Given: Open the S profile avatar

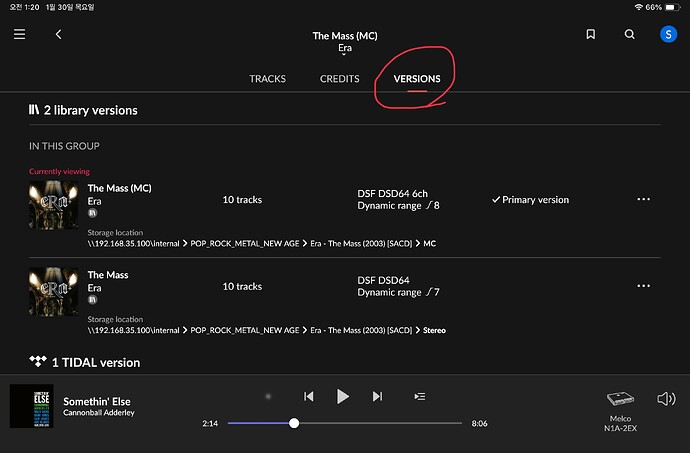Looking at the screenshot, I should [x=668, y=34].
